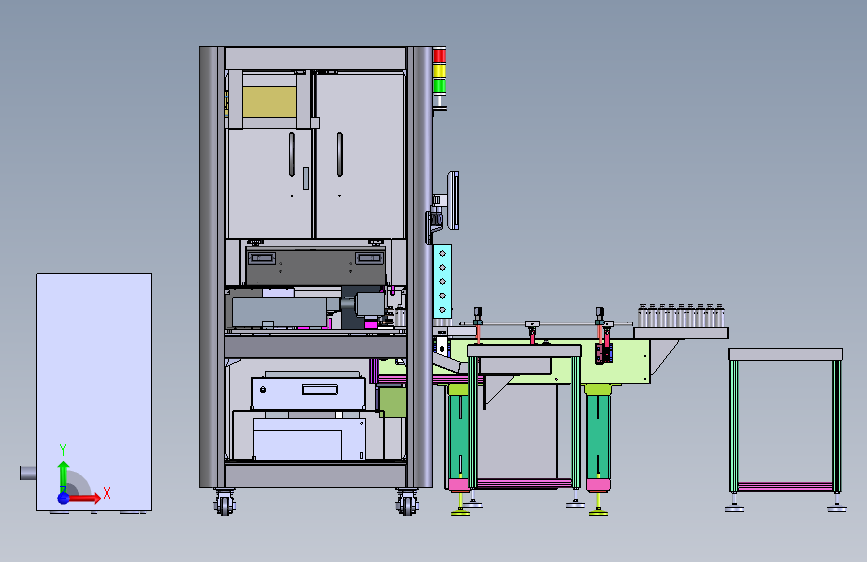Select the right caster wheel of the main cabinet
The height and width of the screenshot is (562, 867).
click(x=407, y=503)
